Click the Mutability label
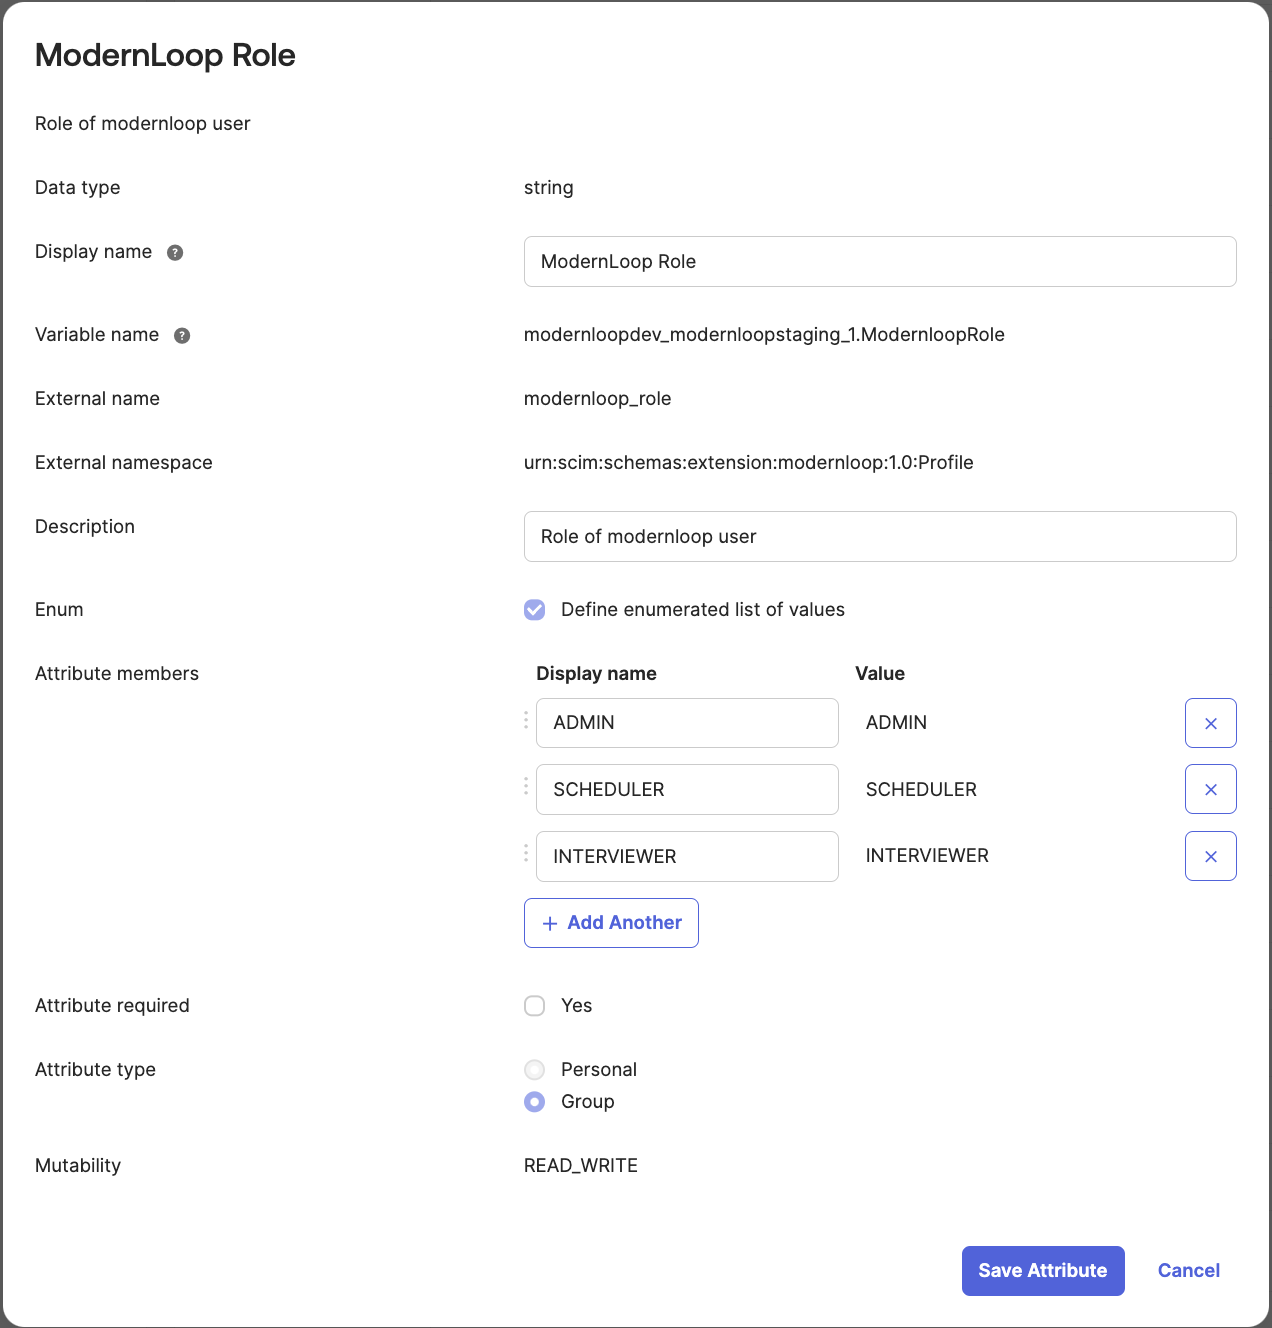Screen dimensions: 1272x1328 point(78,1166)
